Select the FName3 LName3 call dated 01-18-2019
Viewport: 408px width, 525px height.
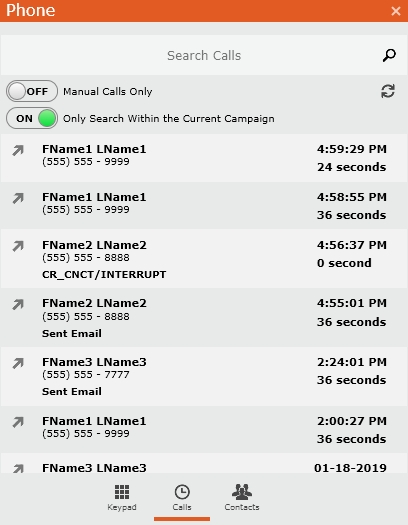coord(204,463)
